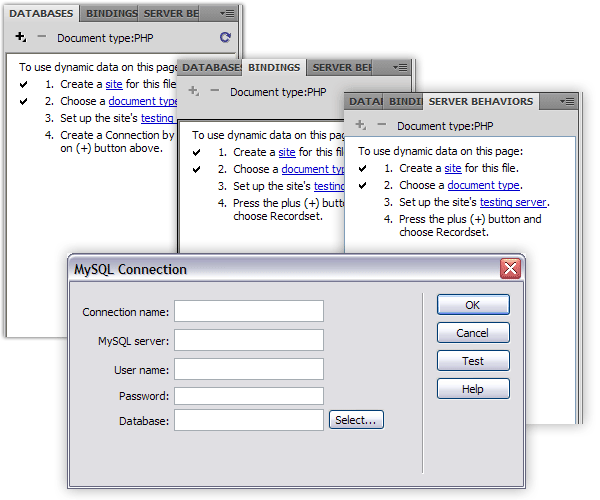Viewport: 600px width, 500px height.
Task: Refresh the Databases panel
Action: tap(225, 37)
